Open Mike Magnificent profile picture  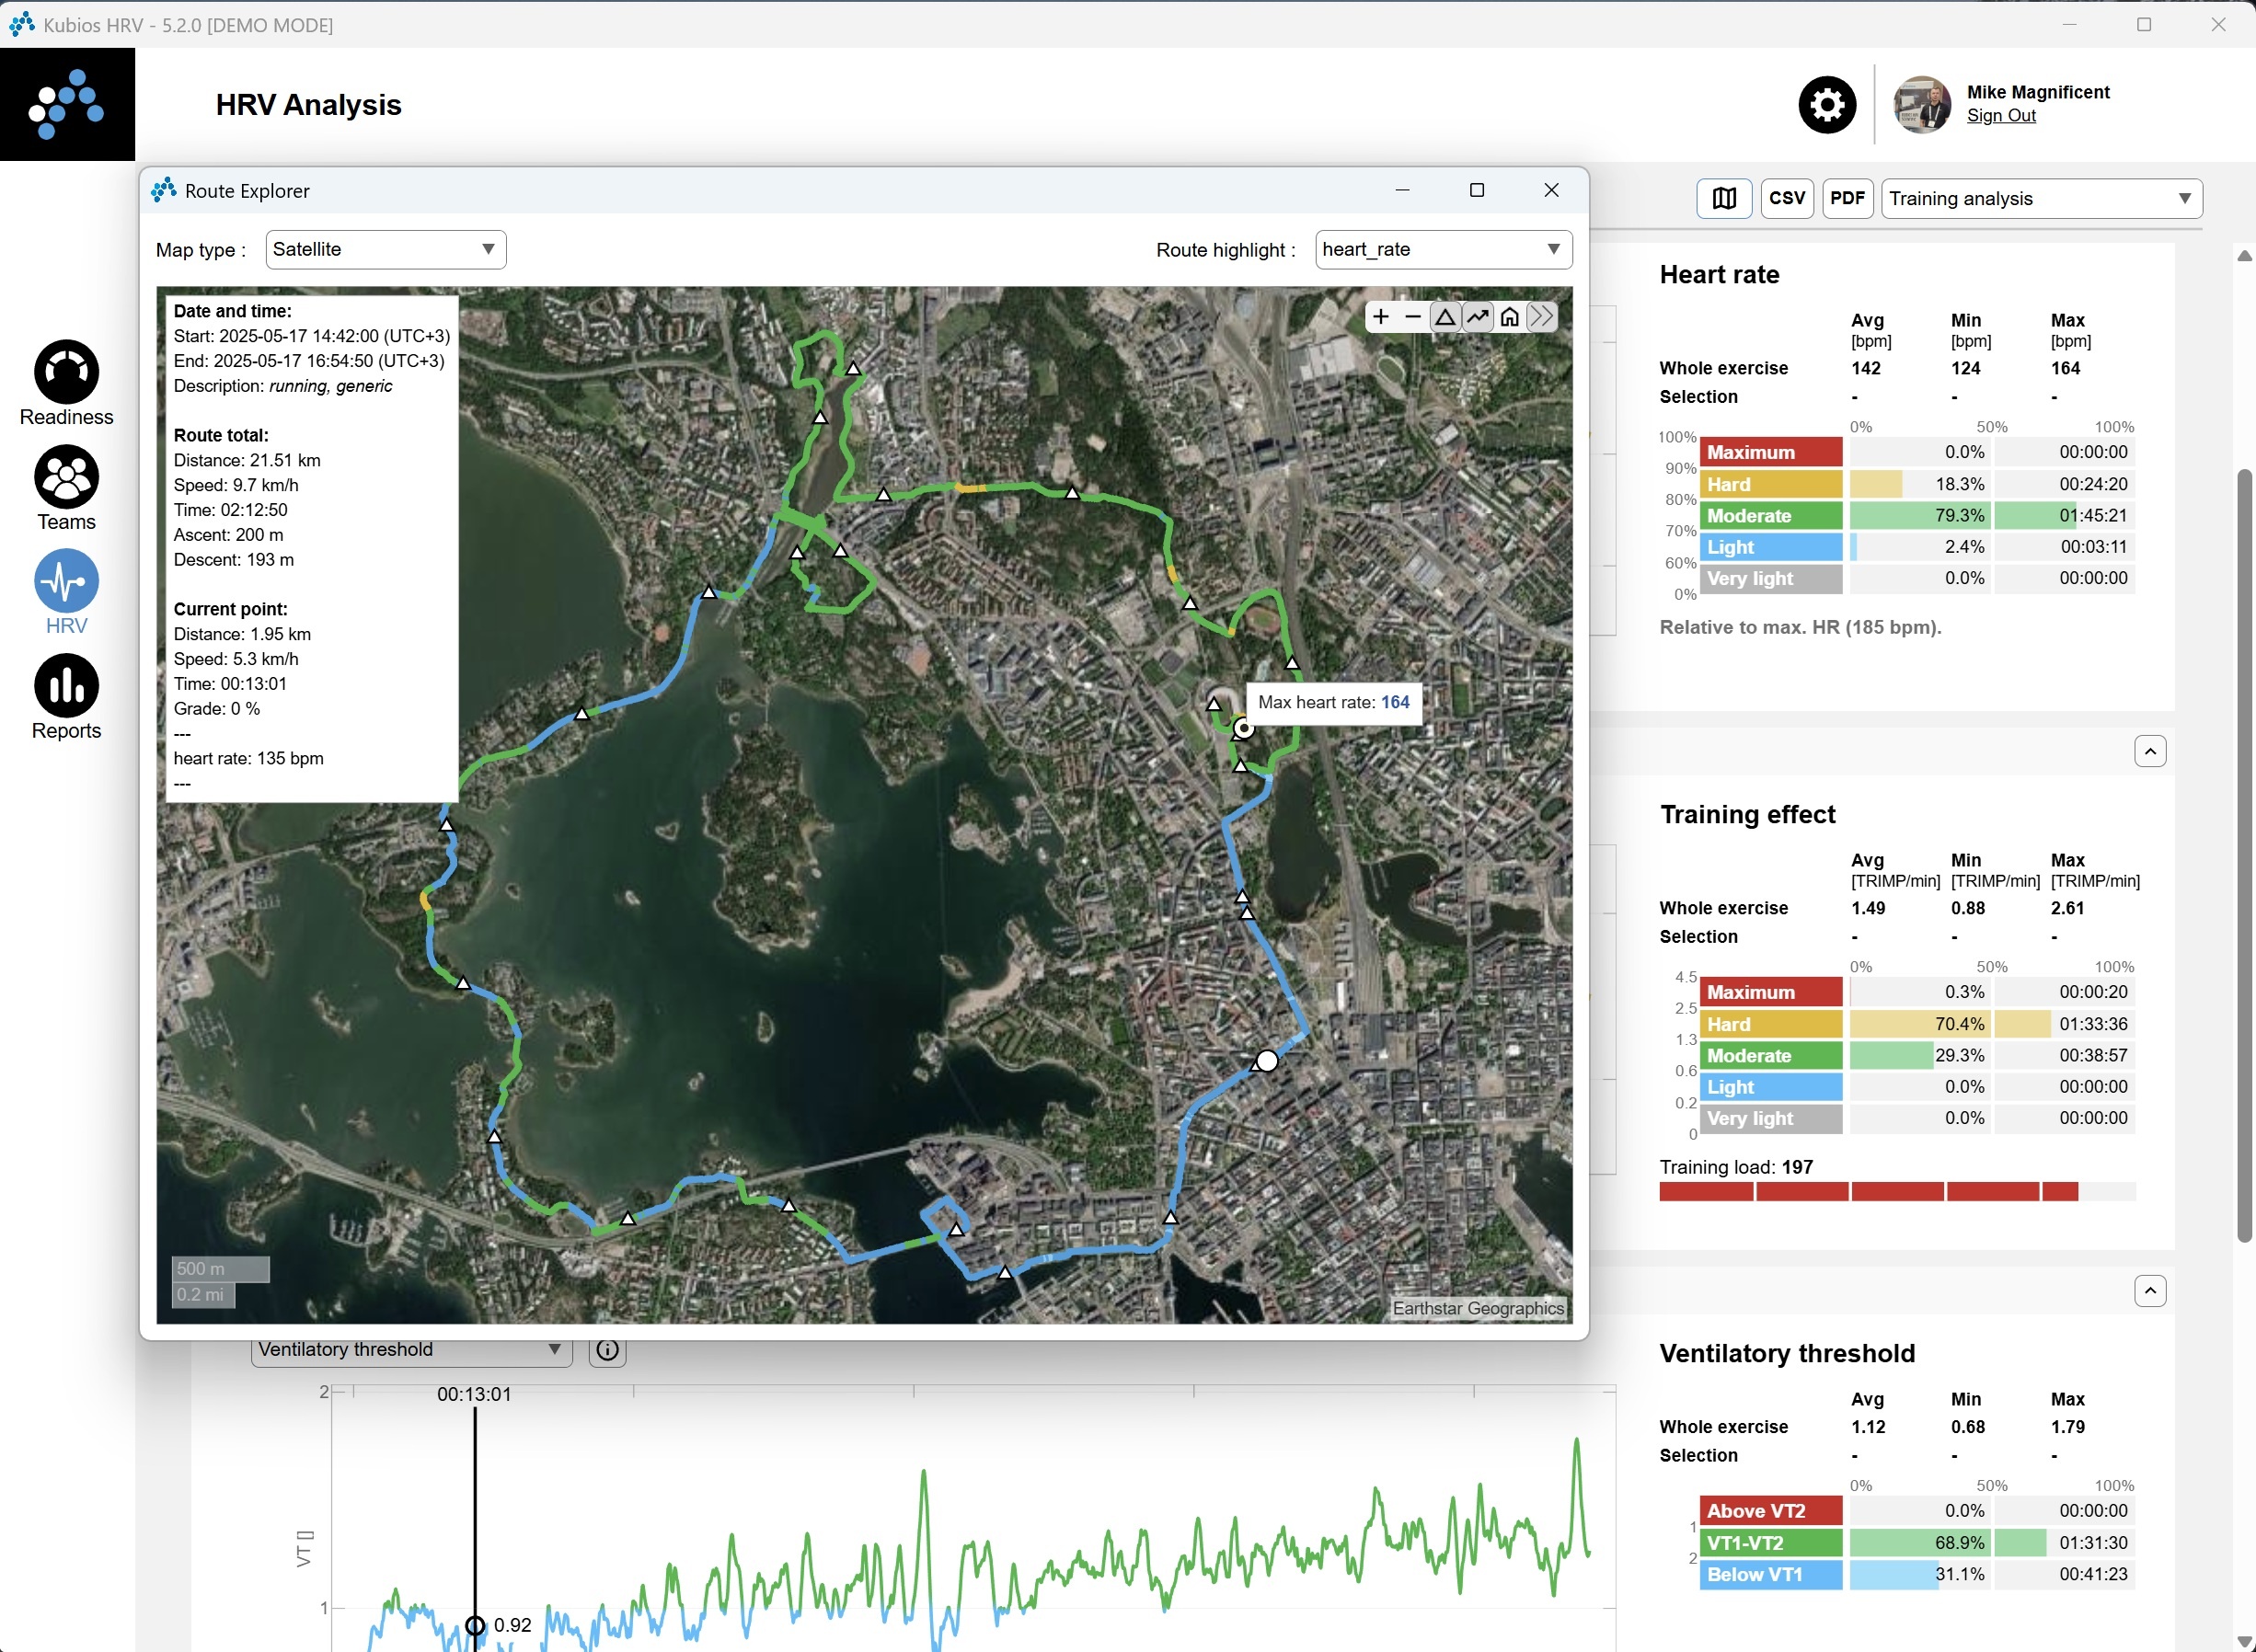(x=1922, y=105)
